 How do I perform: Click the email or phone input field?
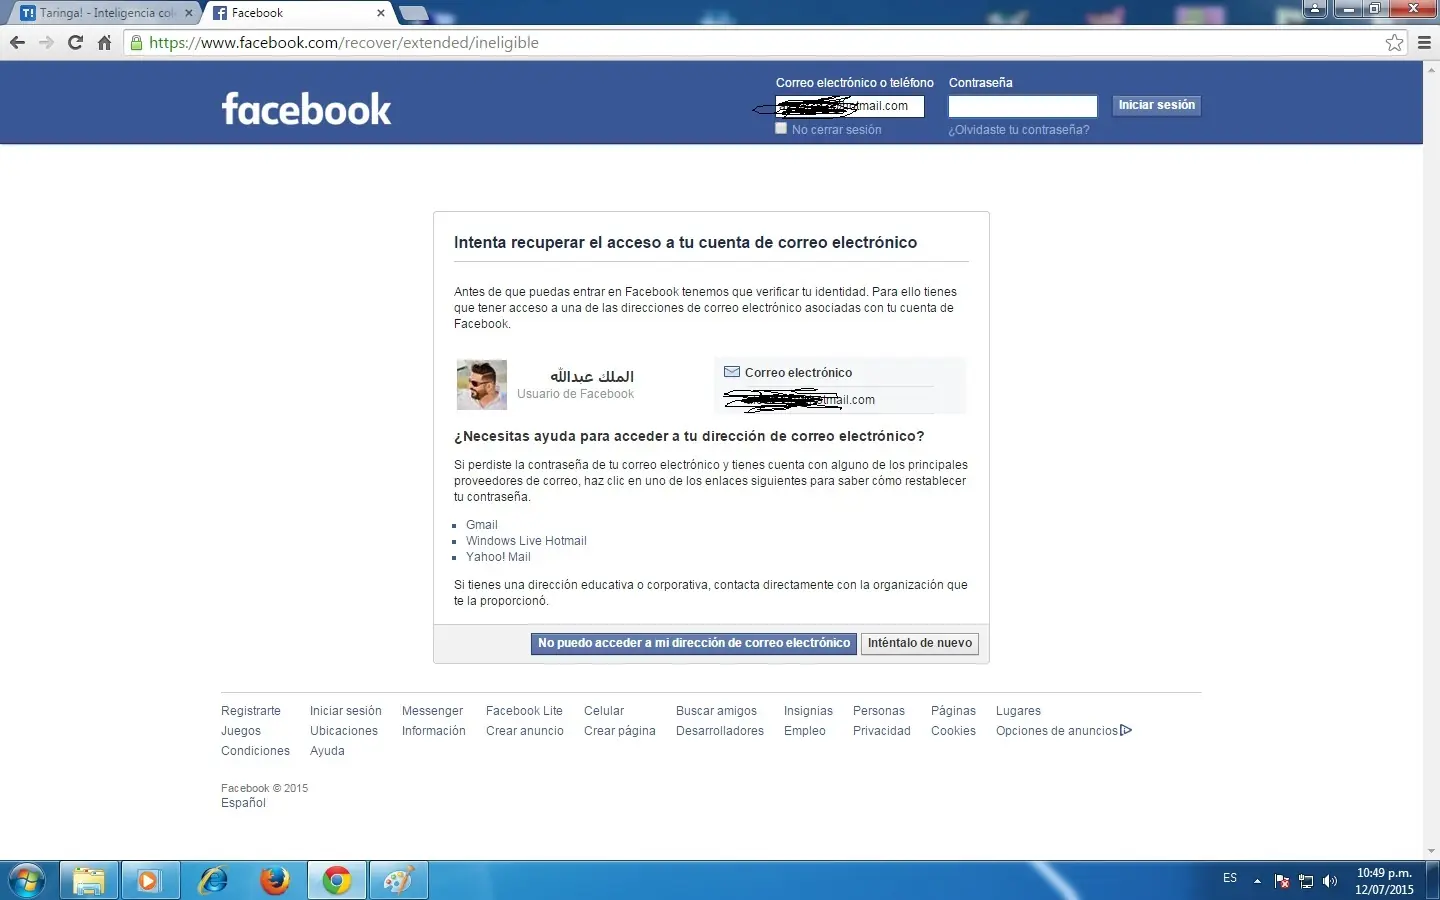850,106
